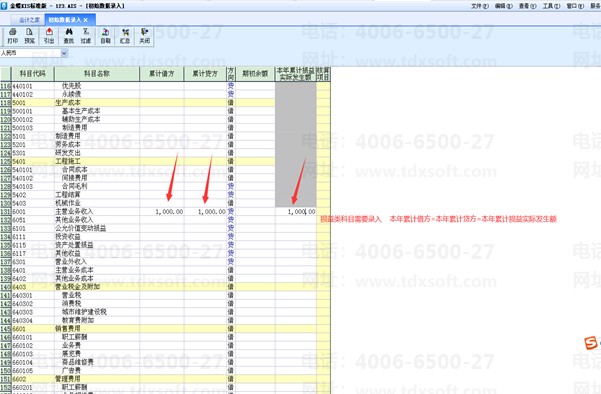This screenshot has height=394, width=601.
Task: Click the 汇总 summarize toolbar icon
Action: pos(125,36)
